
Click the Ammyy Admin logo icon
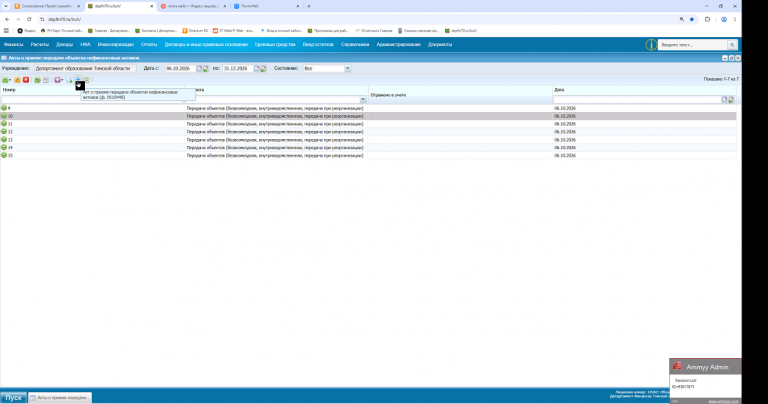click(x=677, y=366)
